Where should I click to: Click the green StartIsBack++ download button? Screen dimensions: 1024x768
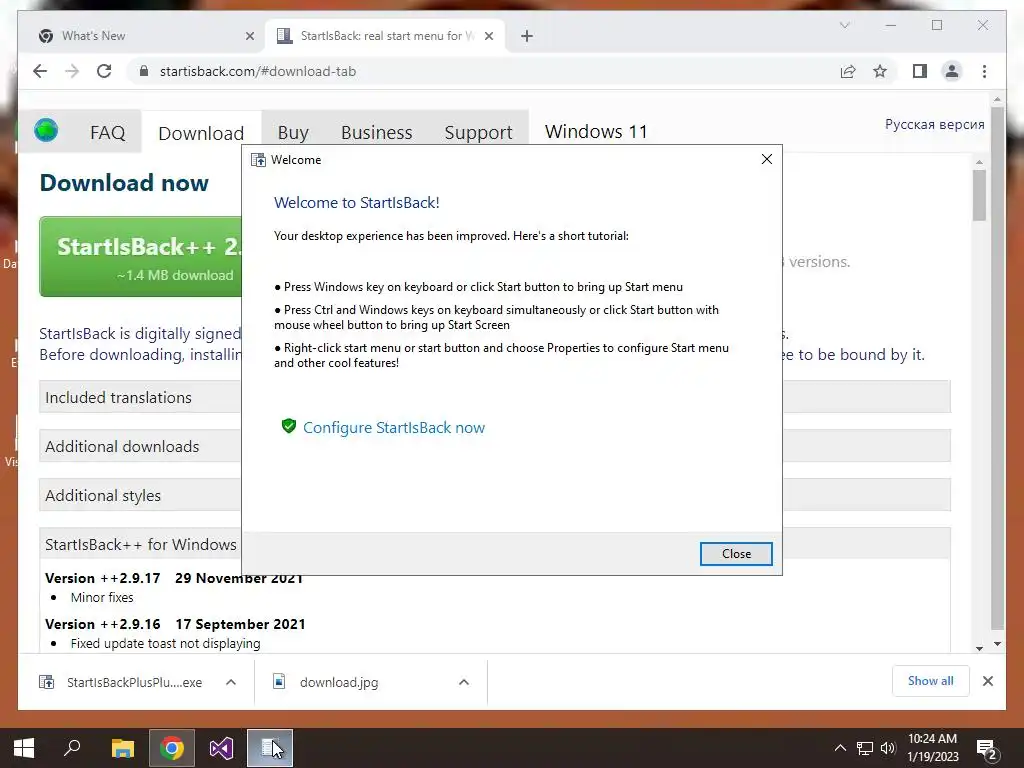tap(140, 257)
